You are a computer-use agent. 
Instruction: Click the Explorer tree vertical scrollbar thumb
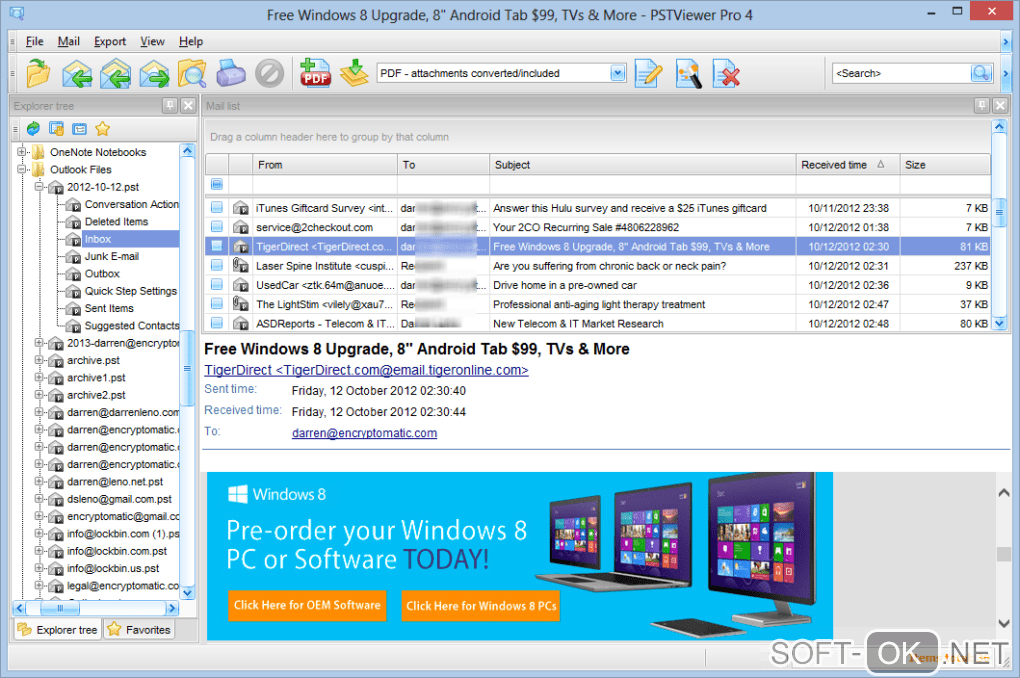tap(187, 368)
